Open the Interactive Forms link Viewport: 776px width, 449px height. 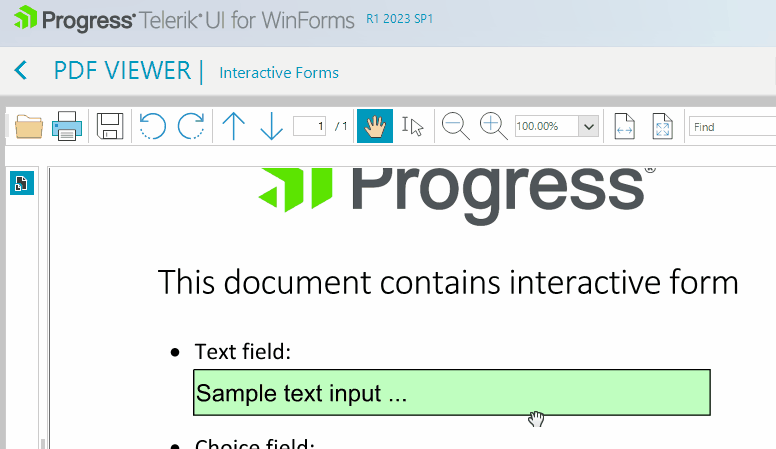click(279, 73)
